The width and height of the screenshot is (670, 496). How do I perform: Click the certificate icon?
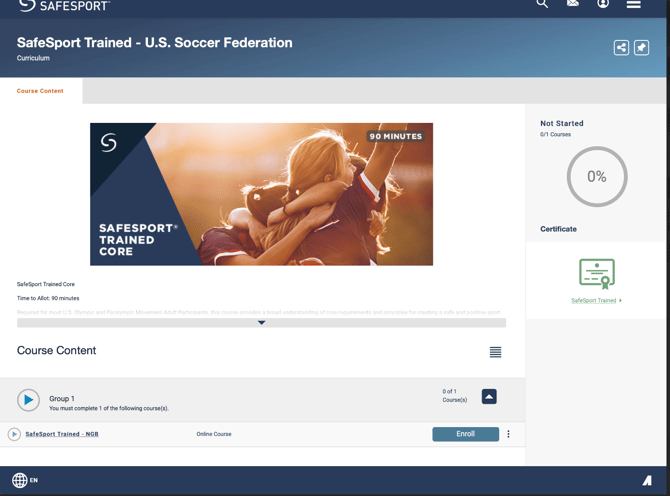597,273
